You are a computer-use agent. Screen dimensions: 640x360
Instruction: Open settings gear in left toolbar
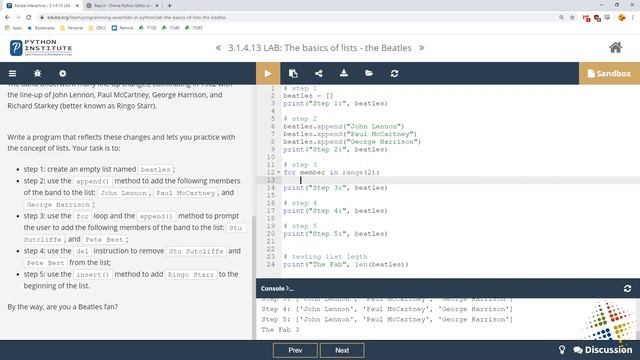coord(62,73)
